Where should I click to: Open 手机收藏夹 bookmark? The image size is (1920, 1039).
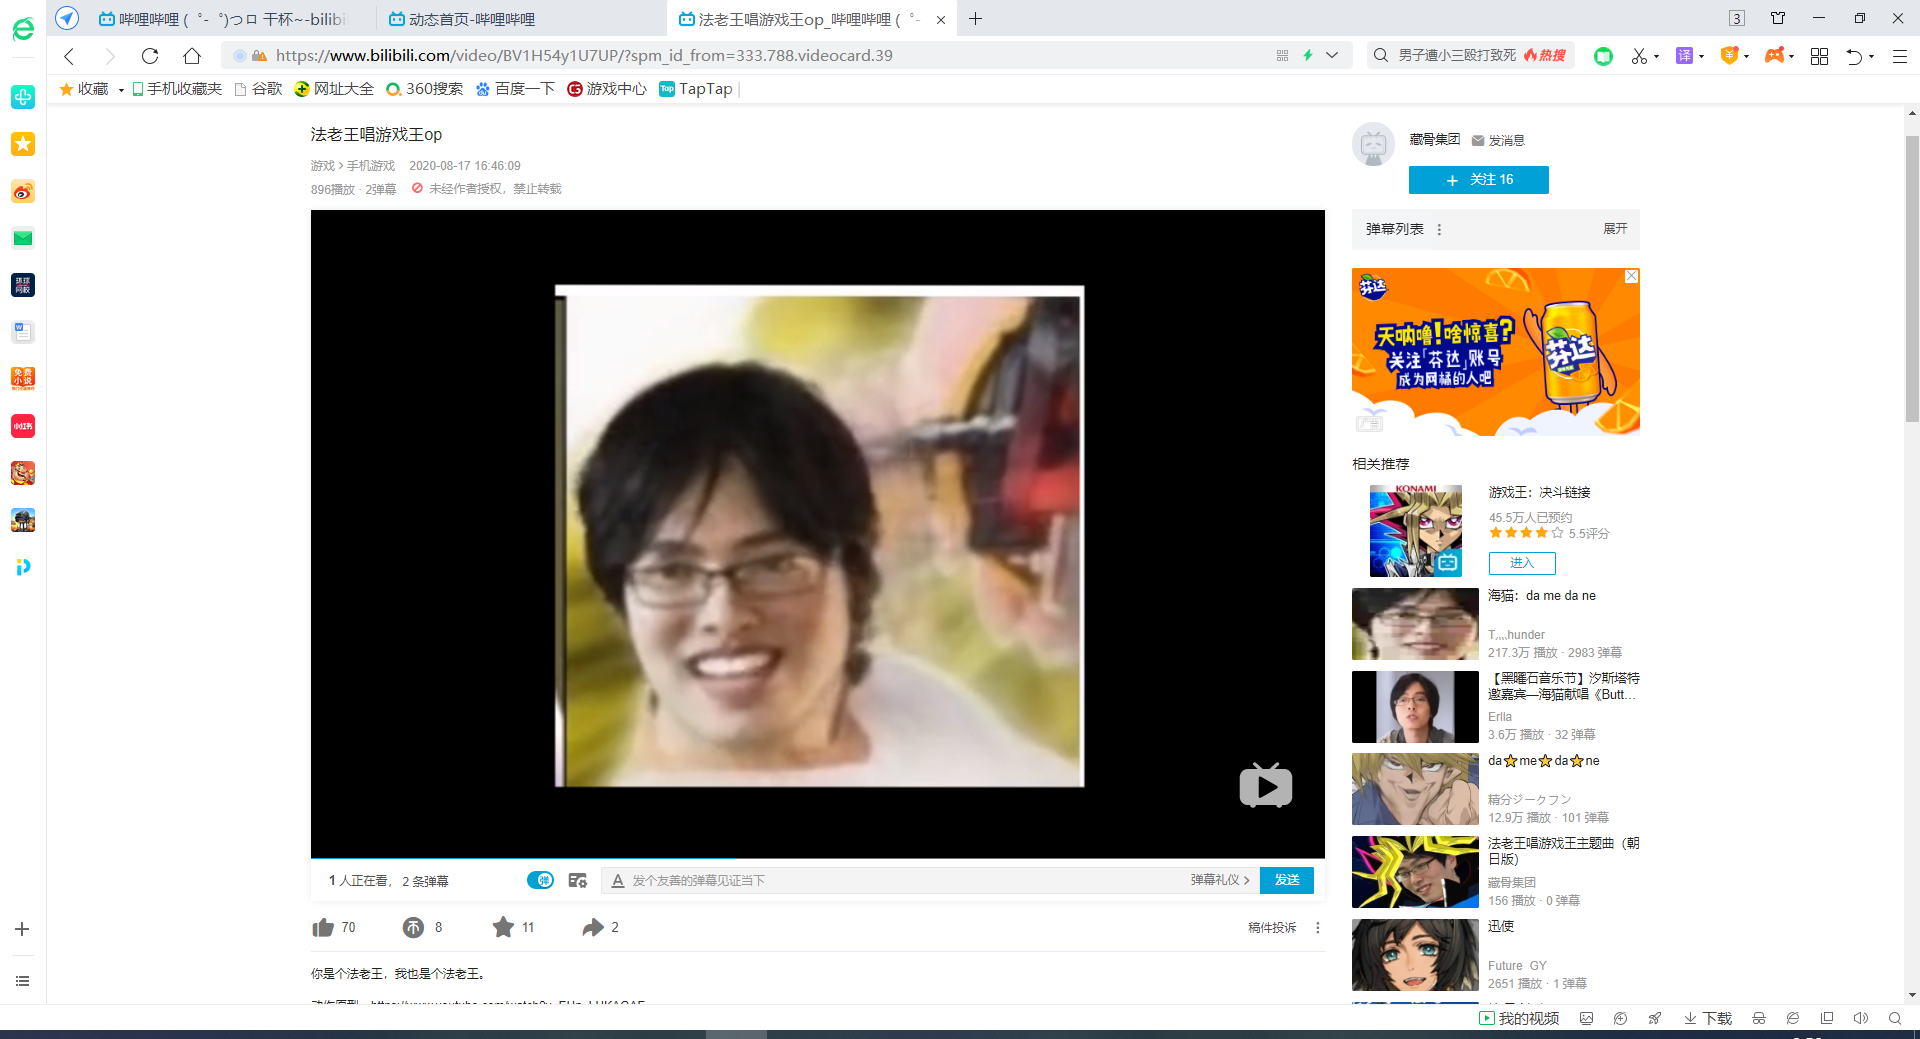(x=177, y=89)
